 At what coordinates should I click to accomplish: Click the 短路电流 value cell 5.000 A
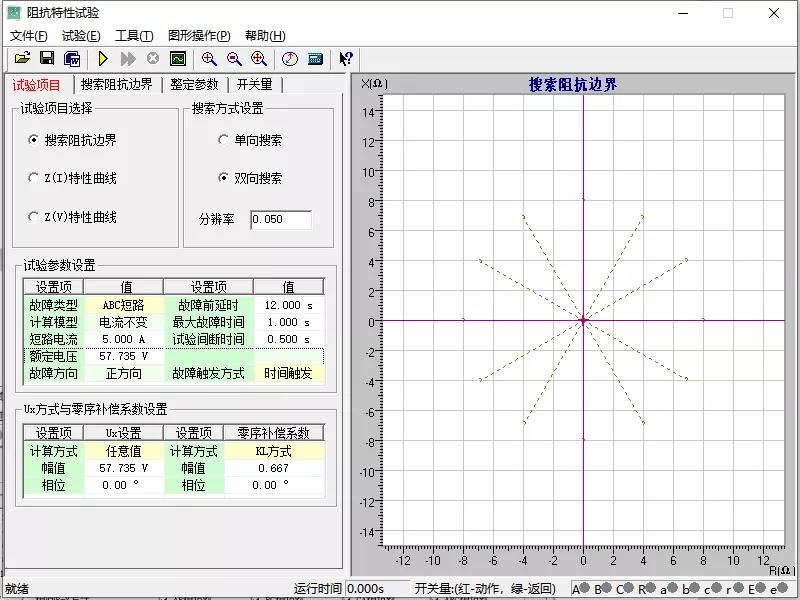coord(123,339)
